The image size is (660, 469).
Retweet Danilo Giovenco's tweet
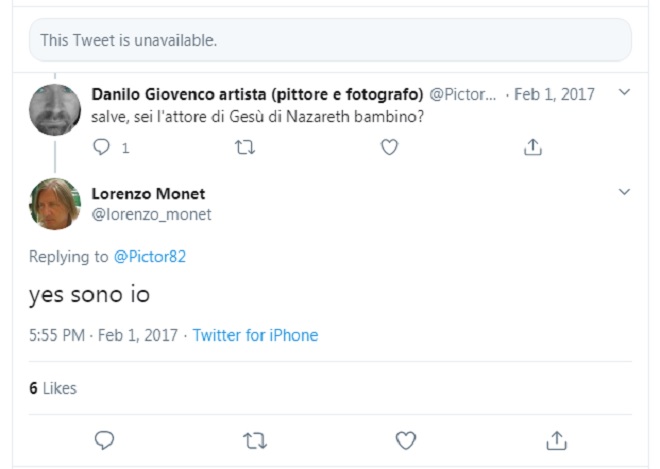pyautogui.click(x=244, y=147)
